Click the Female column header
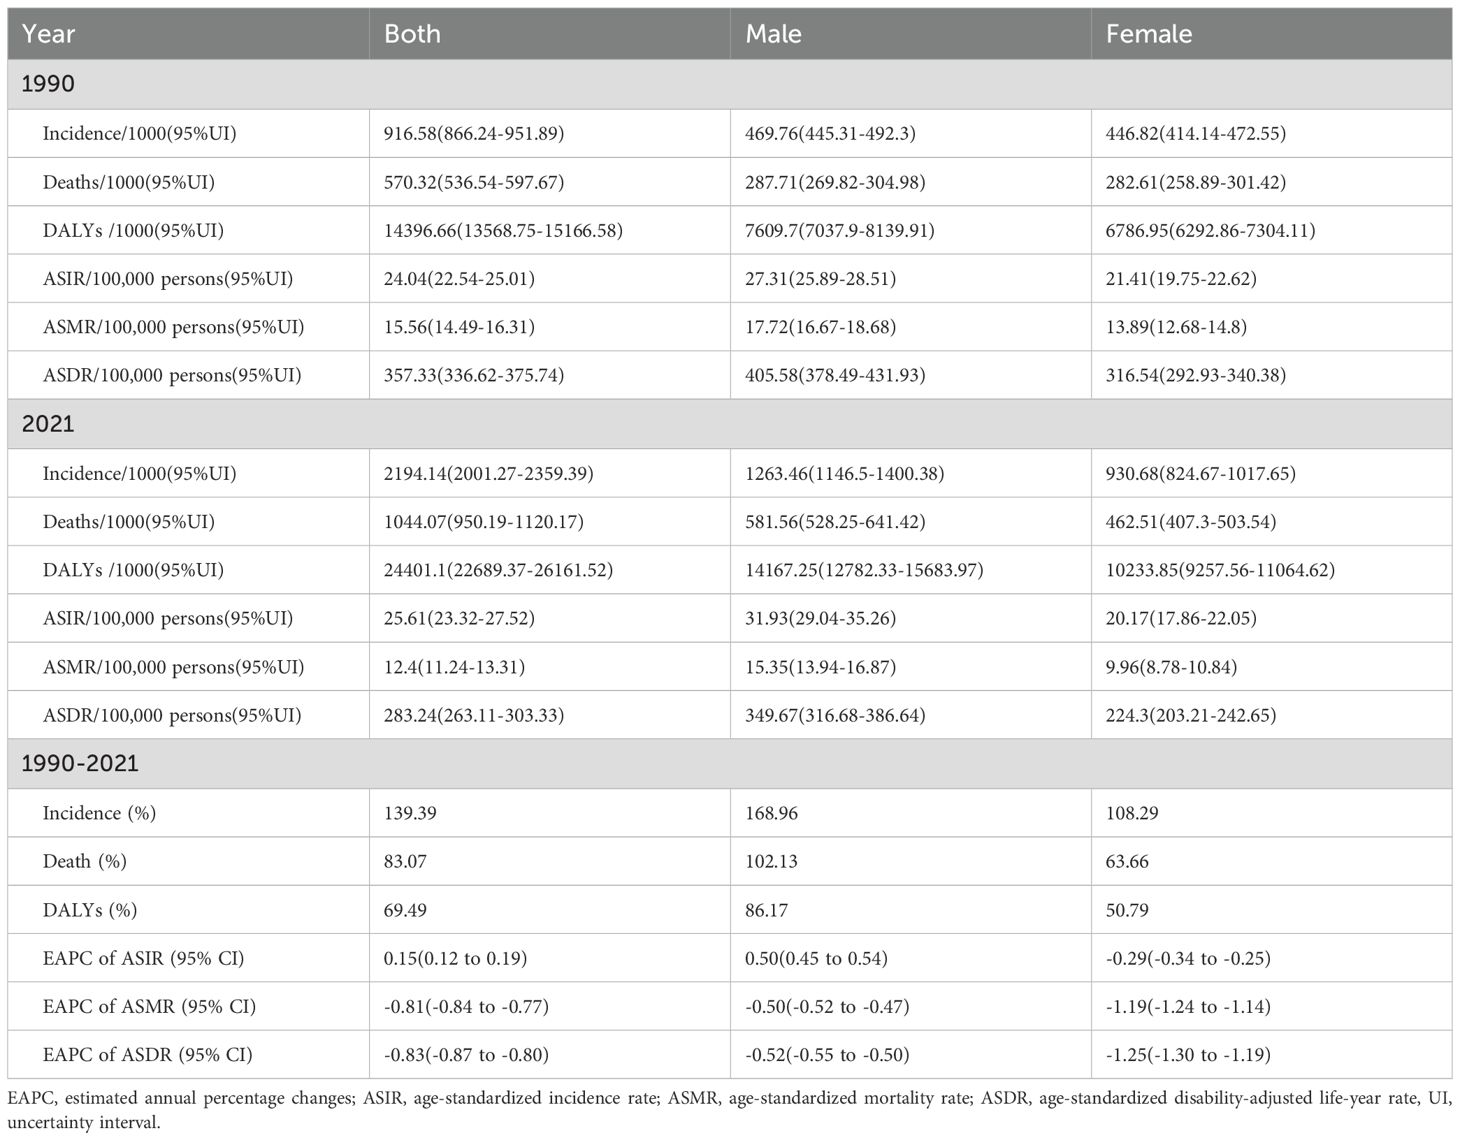This screenshot has height=1140, width=1460. (x=1148, y=34)
